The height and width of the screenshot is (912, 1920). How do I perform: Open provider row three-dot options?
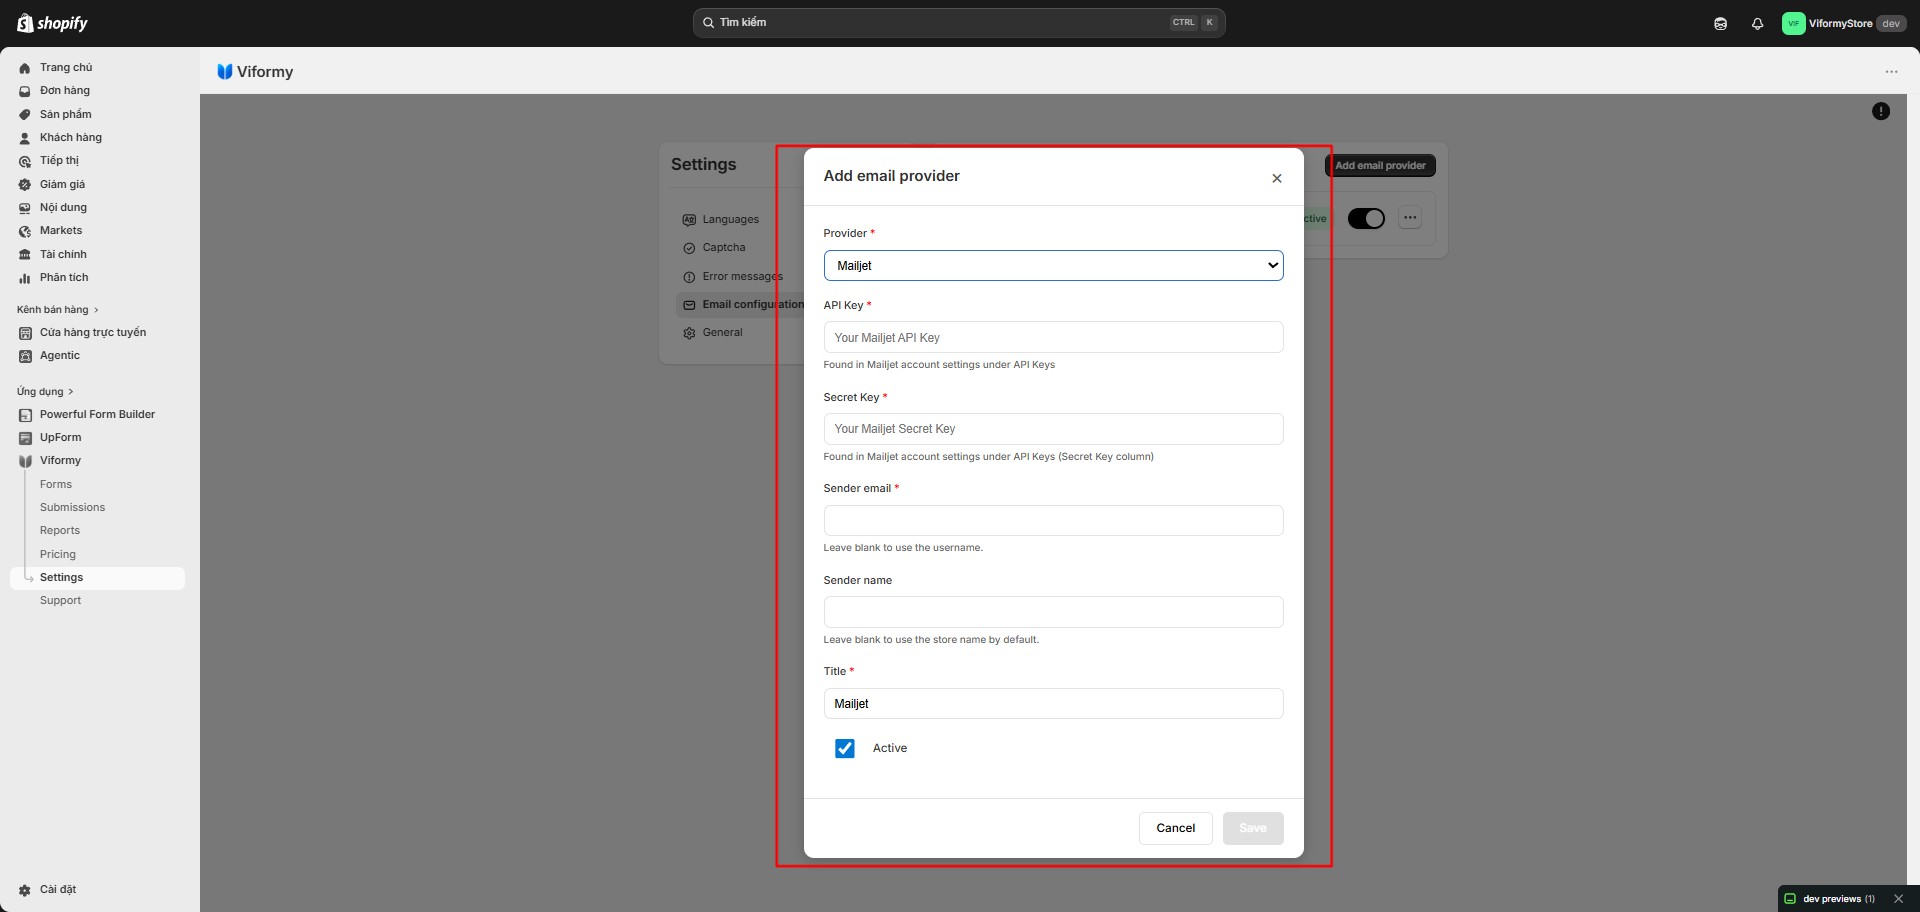(1410, 217)
